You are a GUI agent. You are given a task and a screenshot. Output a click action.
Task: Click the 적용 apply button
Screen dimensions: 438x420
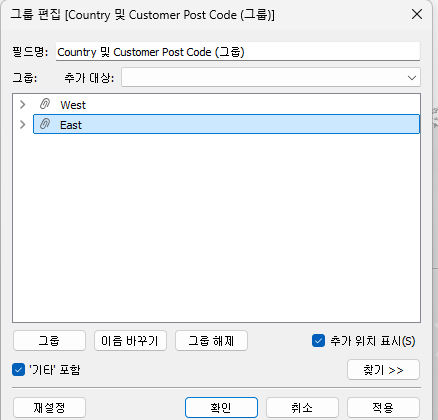[383, 407]
